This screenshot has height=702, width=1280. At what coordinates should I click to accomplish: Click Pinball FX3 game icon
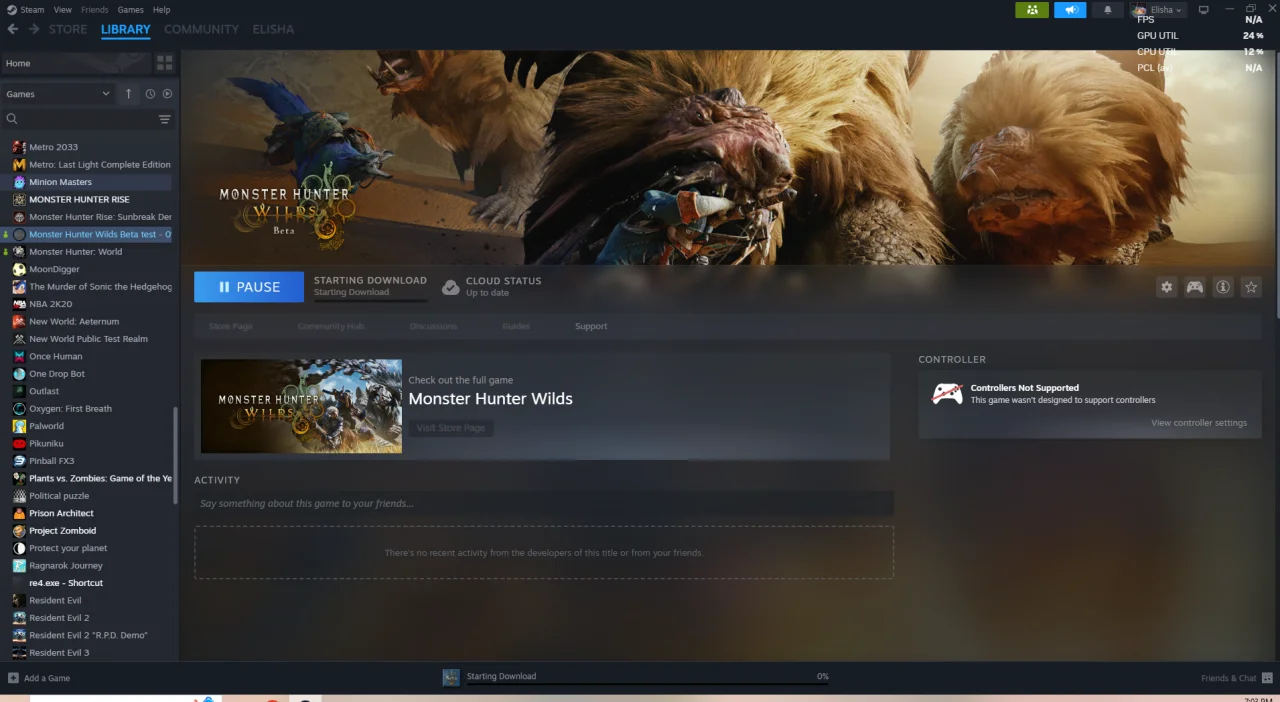click(19, 461)
